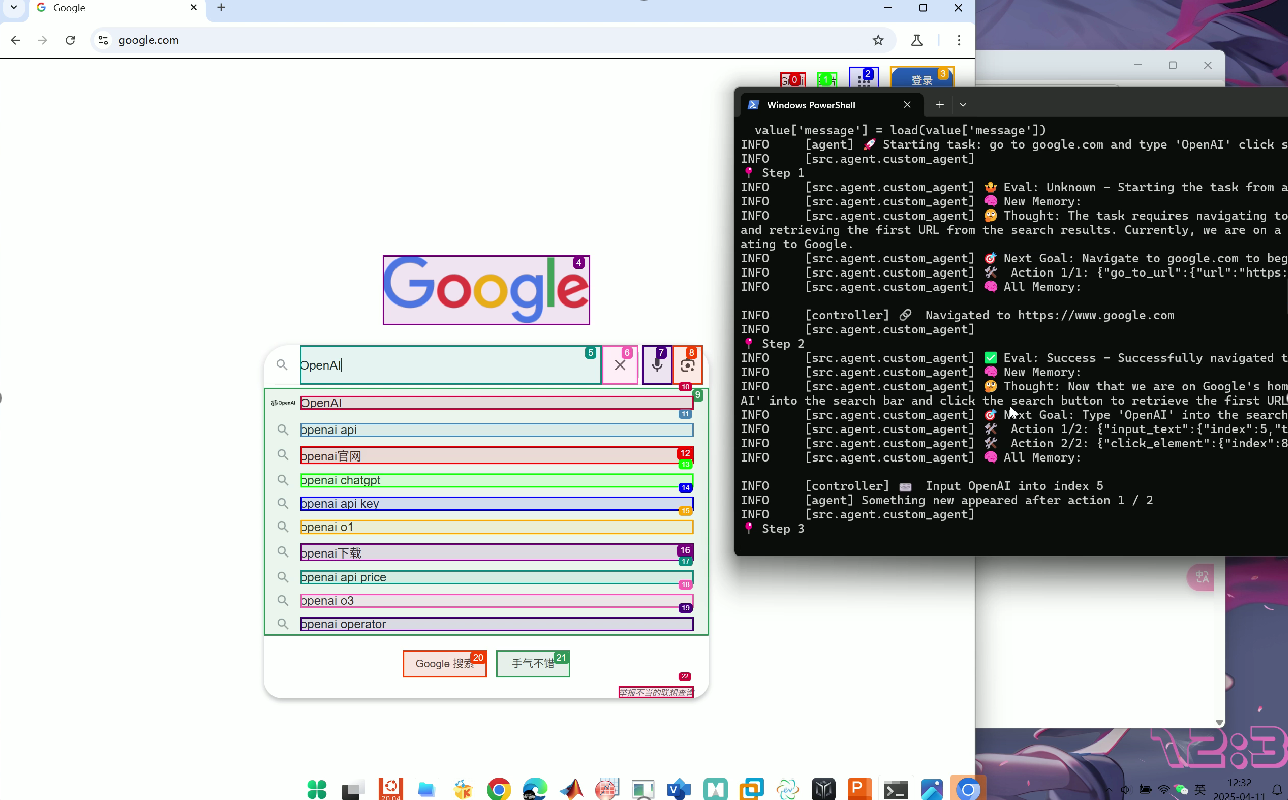Bookmark this page with the star
The height and width of the screenshot is (800, 1288).
(x=878, y=40)
